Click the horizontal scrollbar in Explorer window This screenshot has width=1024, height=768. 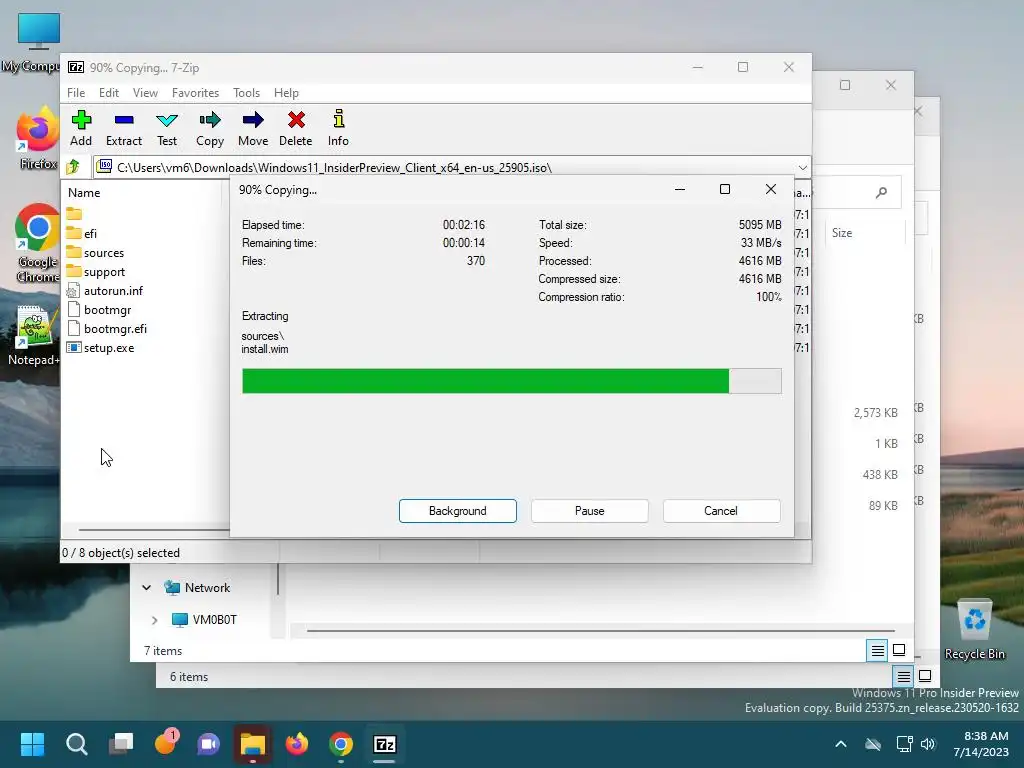600,631
